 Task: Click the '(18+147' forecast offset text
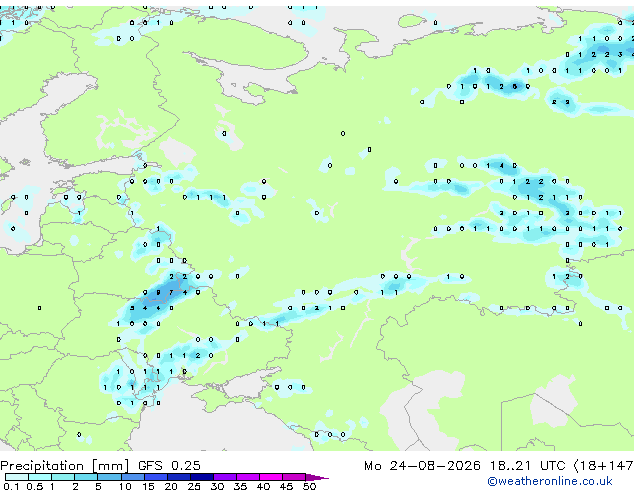(603, 466)
